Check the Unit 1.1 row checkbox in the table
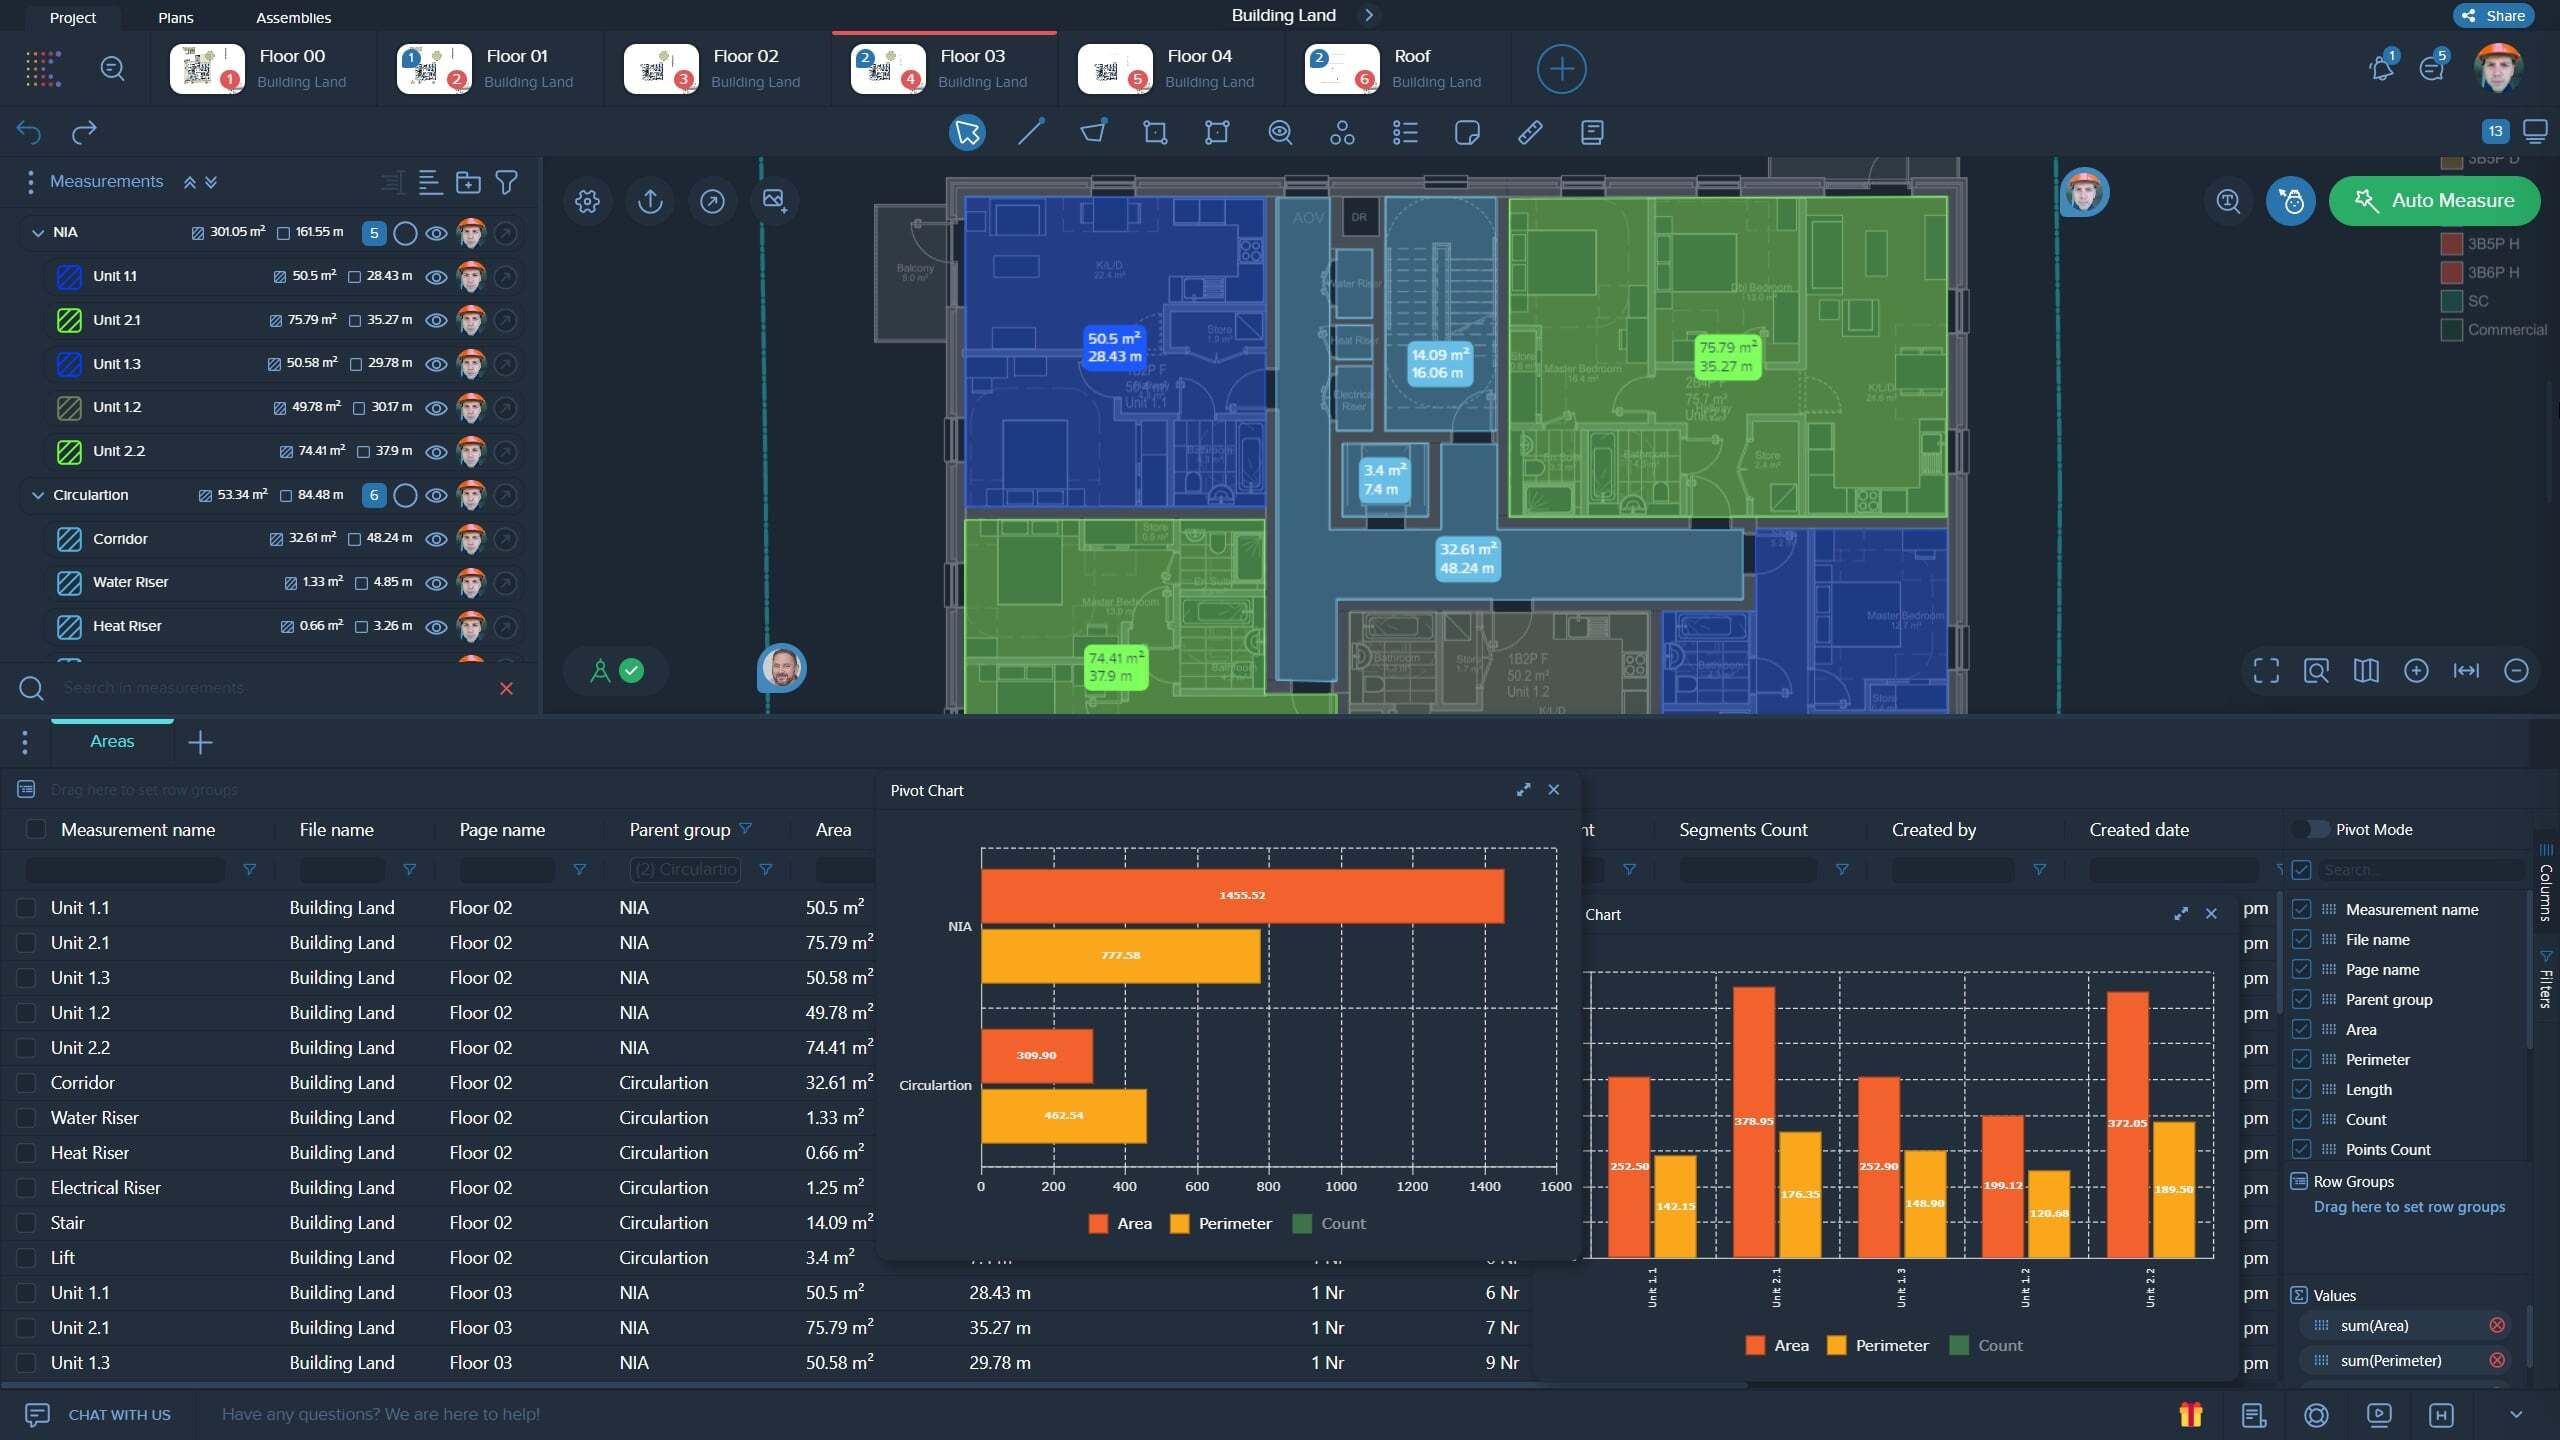This screenshot has height=1440, width=2560. pyautogui.click(x=25, y=908)
